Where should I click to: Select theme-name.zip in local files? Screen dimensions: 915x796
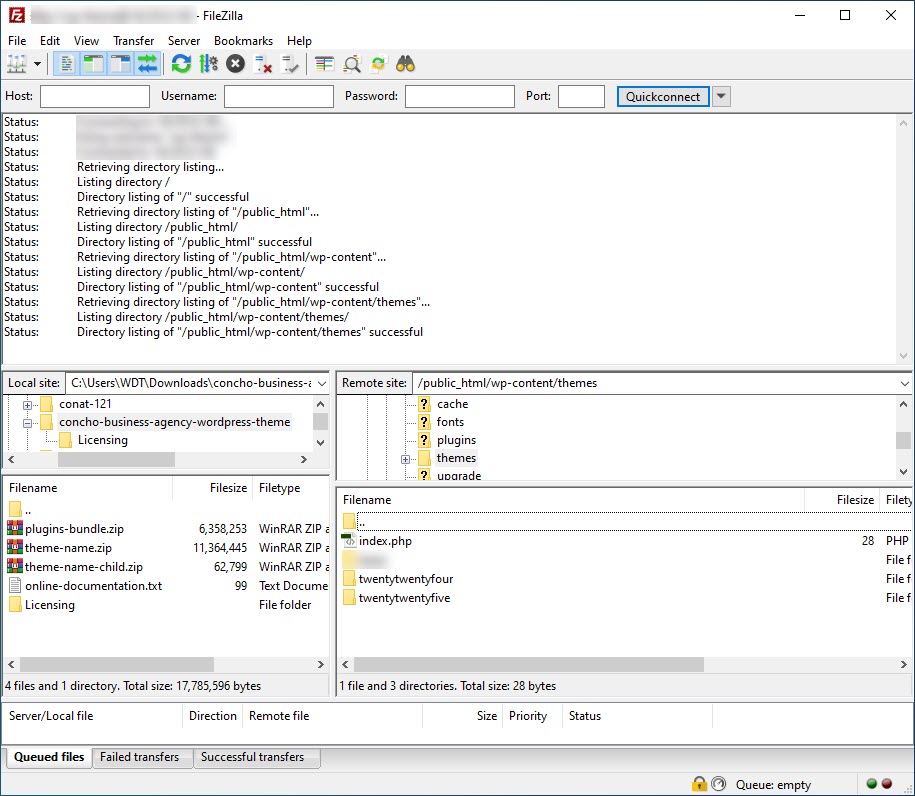pyautogui.click(x=68, y=548)
